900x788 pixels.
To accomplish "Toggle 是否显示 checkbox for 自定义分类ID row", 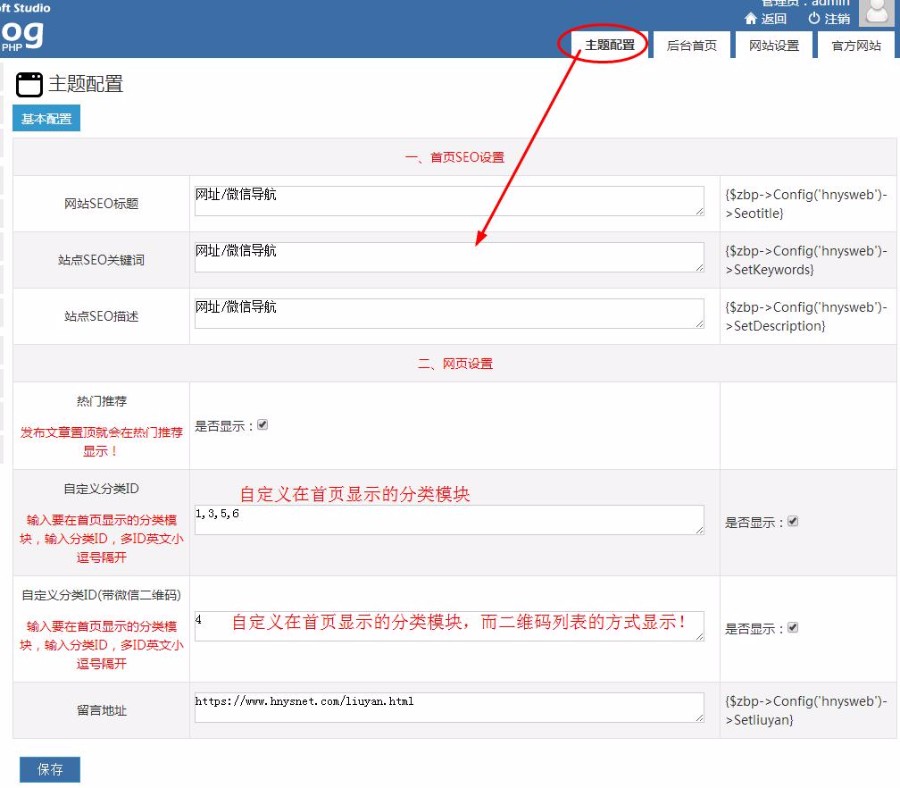I will point(793,521).
